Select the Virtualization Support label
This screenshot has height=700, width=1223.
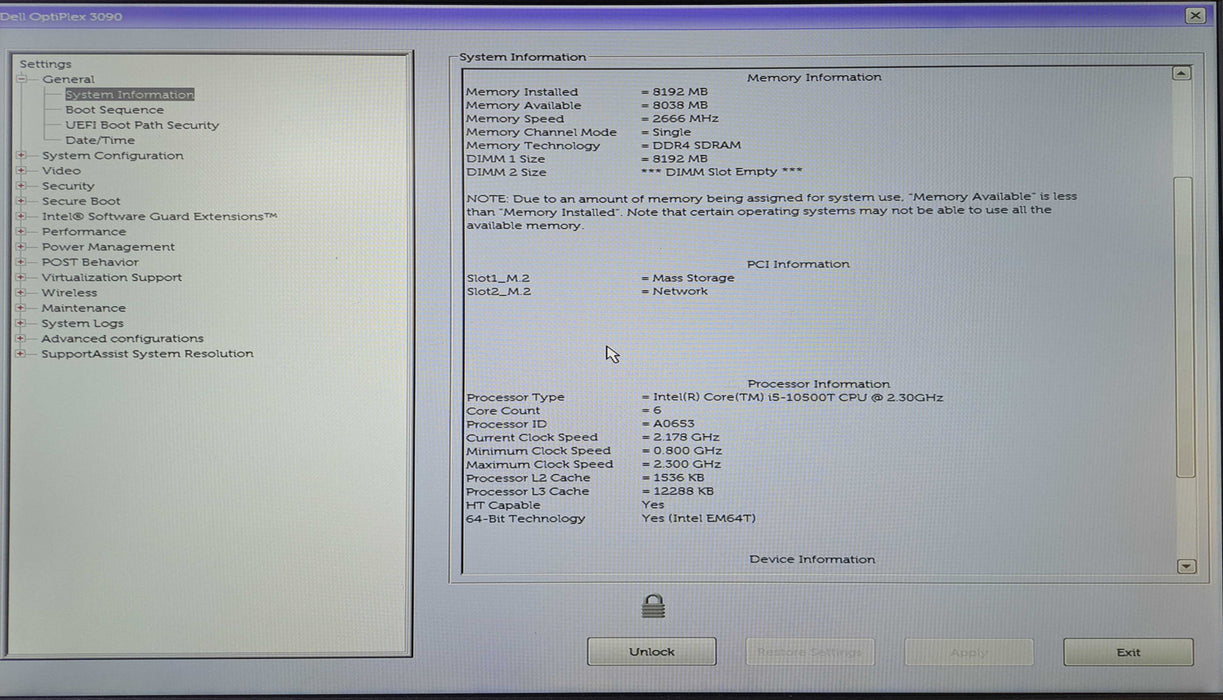[x=112, y=277]
